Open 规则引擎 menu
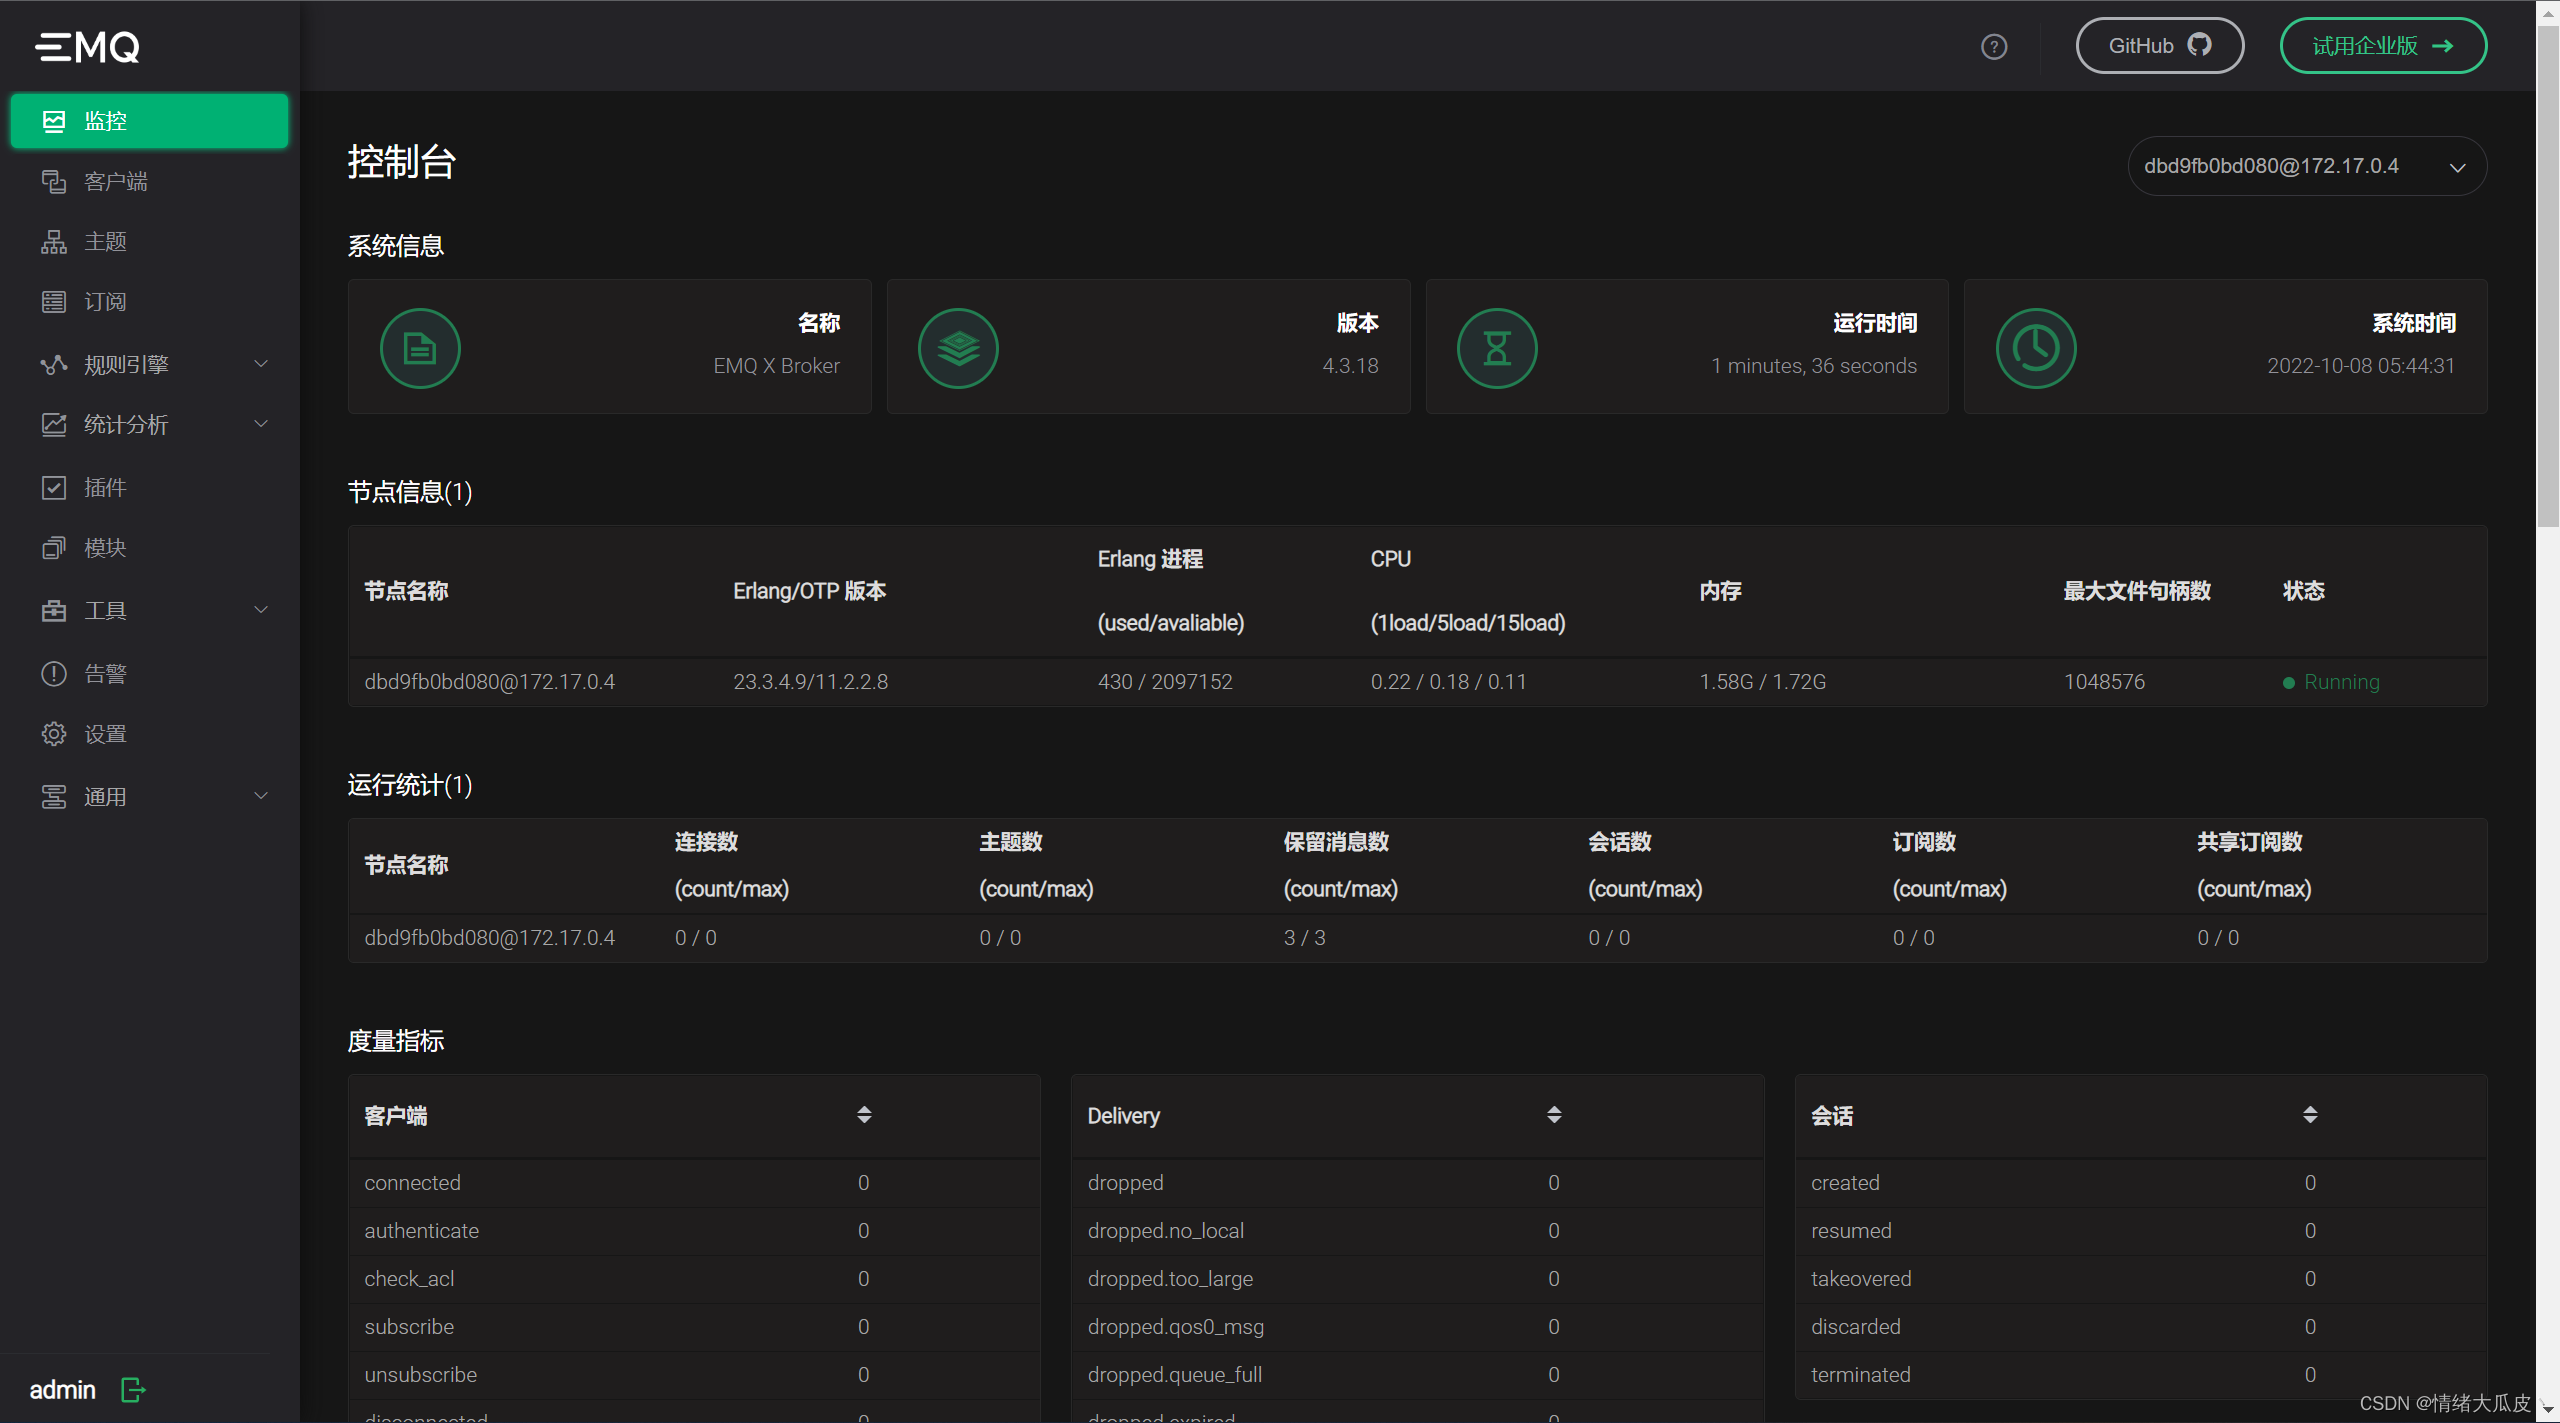The image size is (2560, 1423). [x=149, y=364]
